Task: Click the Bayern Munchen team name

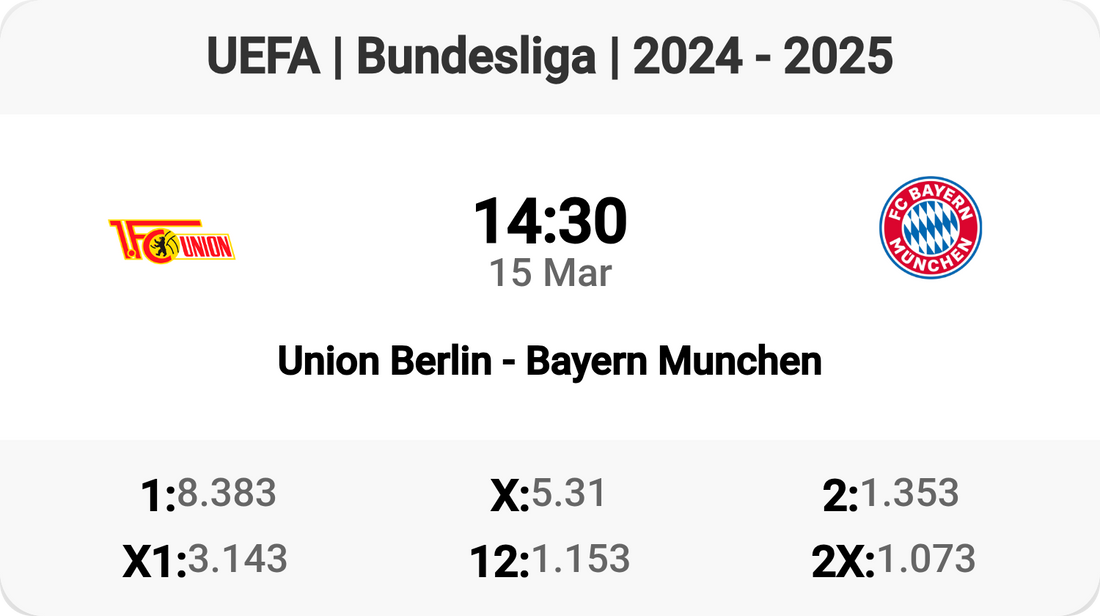Action: point(674,361)
